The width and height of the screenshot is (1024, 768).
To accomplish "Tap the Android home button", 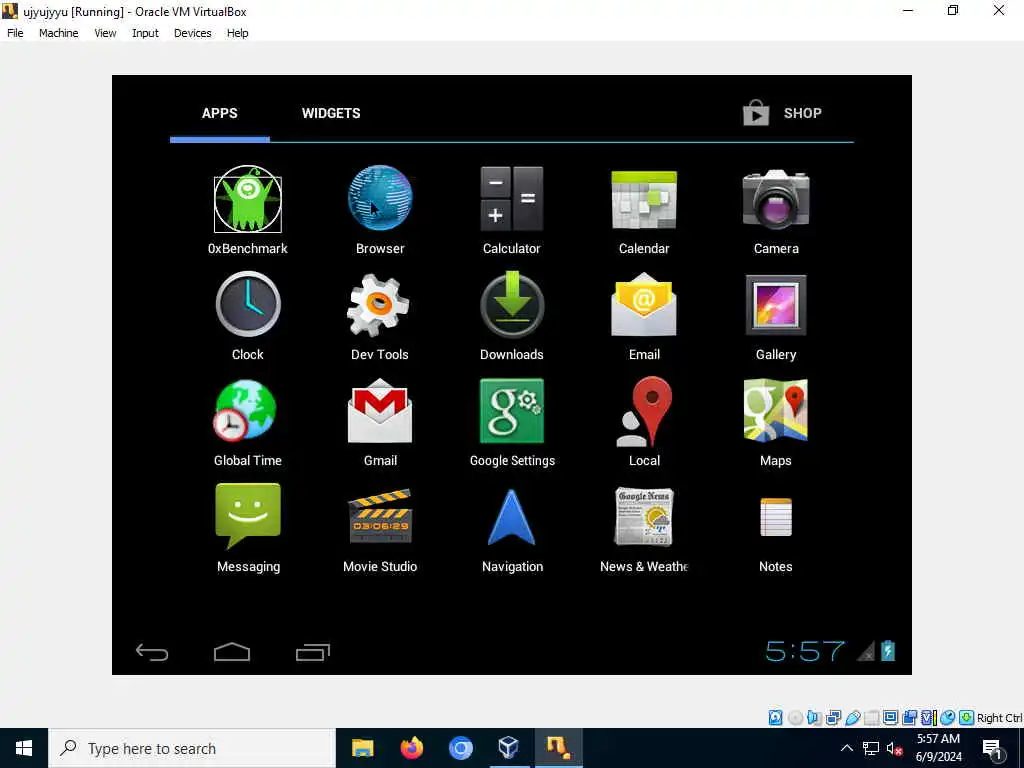I will [232, 652].
